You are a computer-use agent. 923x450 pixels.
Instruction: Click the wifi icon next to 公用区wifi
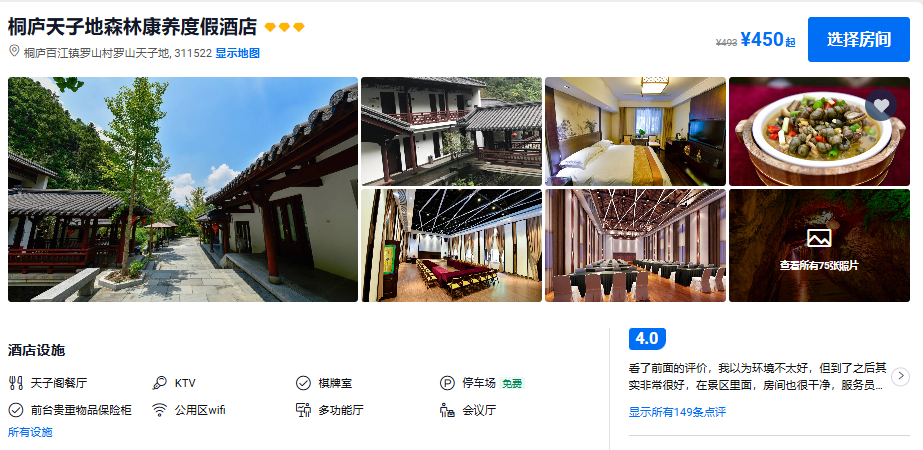click(x=160, y=410)
